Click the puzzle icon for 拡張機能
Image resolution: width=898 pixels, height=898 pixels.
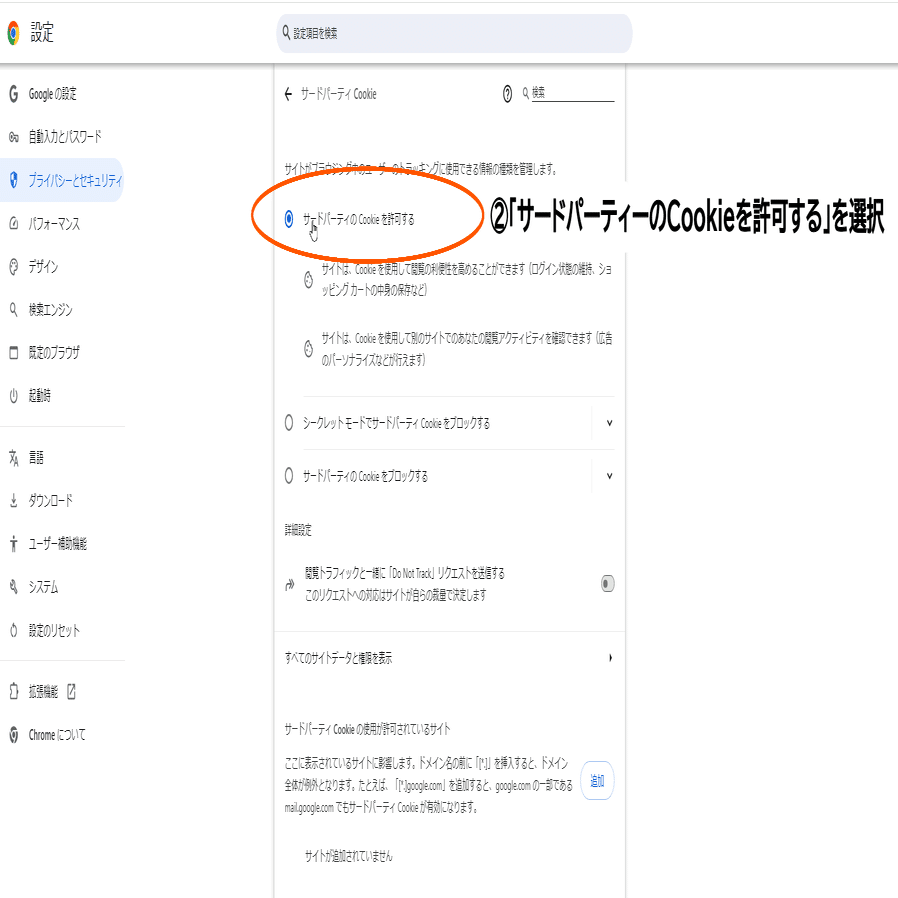point(14,691)
